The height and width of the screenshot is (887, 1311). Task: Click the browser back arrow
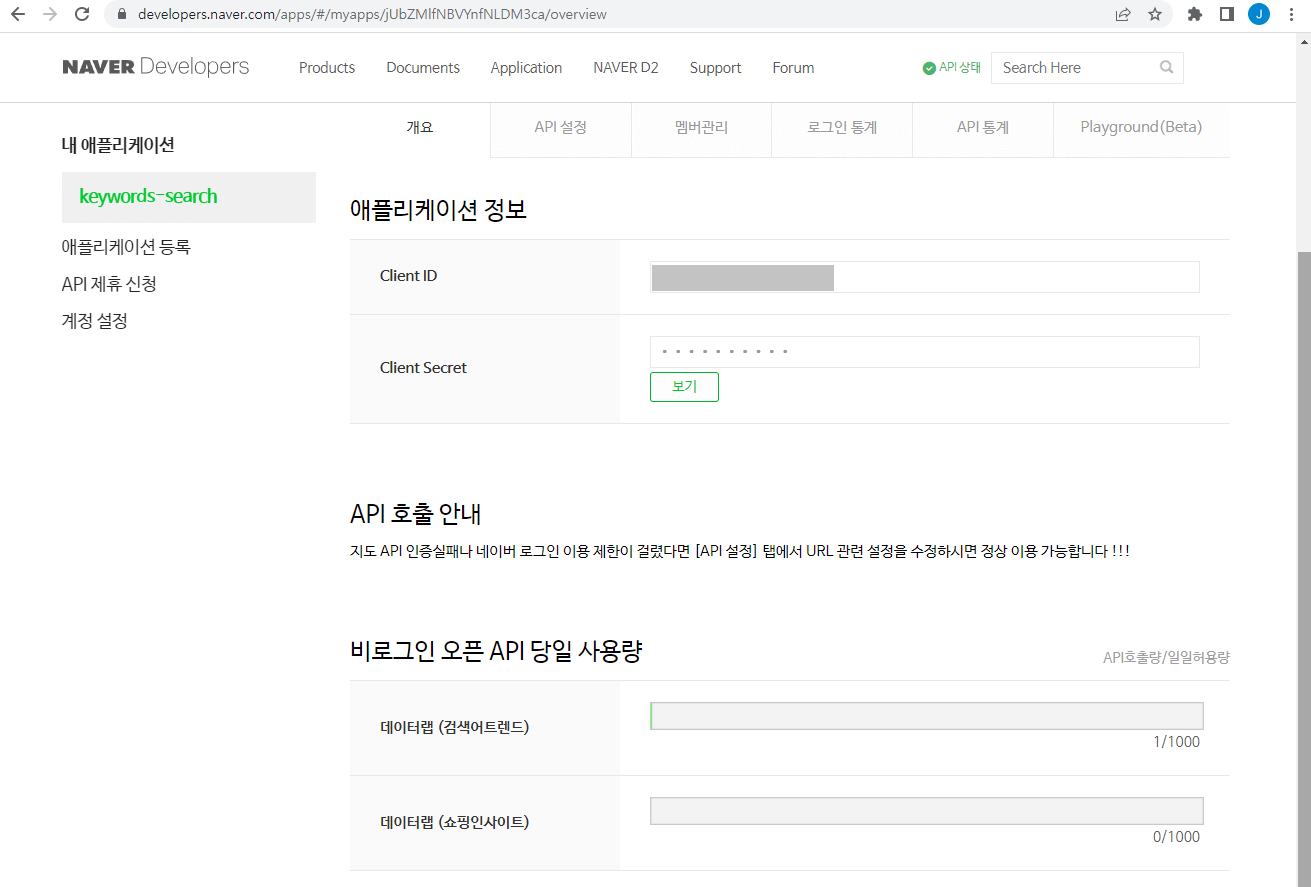coord(19,14)
